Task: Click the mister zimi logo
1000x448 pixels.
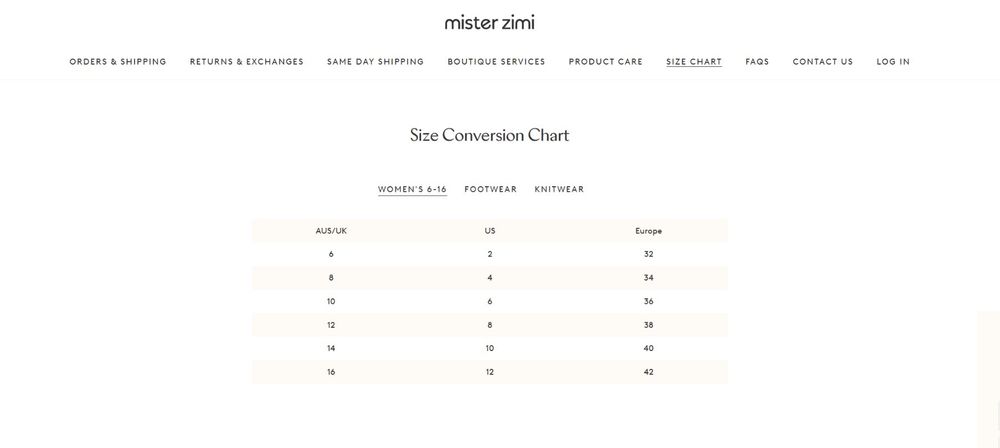Action: 489,23
